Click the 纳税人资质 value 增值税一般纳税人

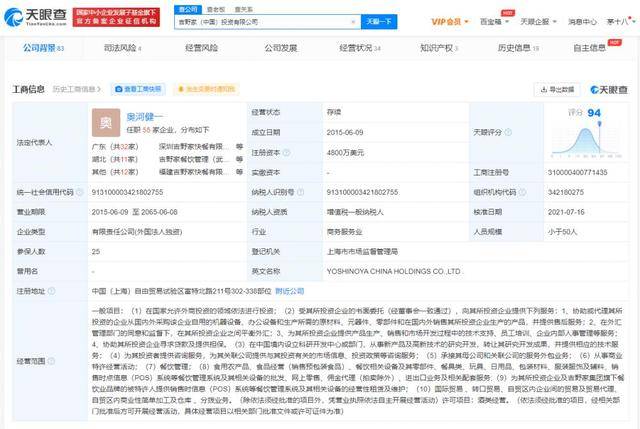(x=355, y=212)
